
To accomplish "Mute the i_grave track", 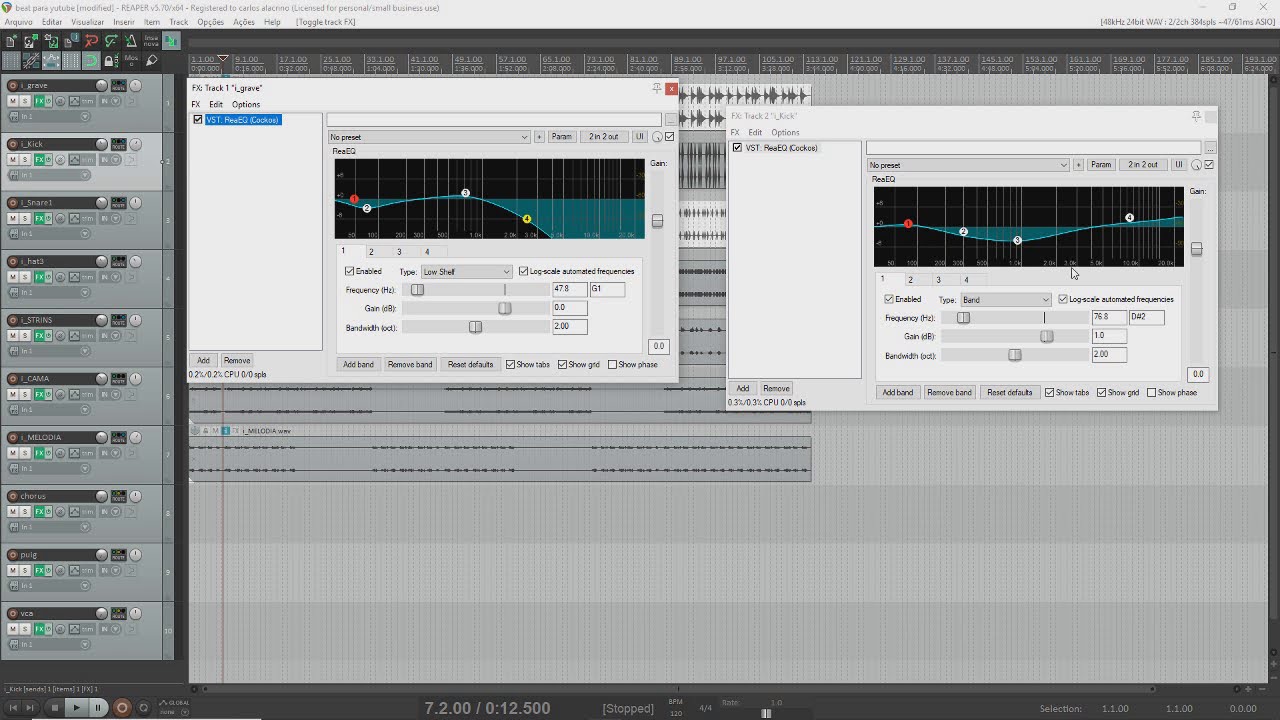I will click(x=13, y=101).
